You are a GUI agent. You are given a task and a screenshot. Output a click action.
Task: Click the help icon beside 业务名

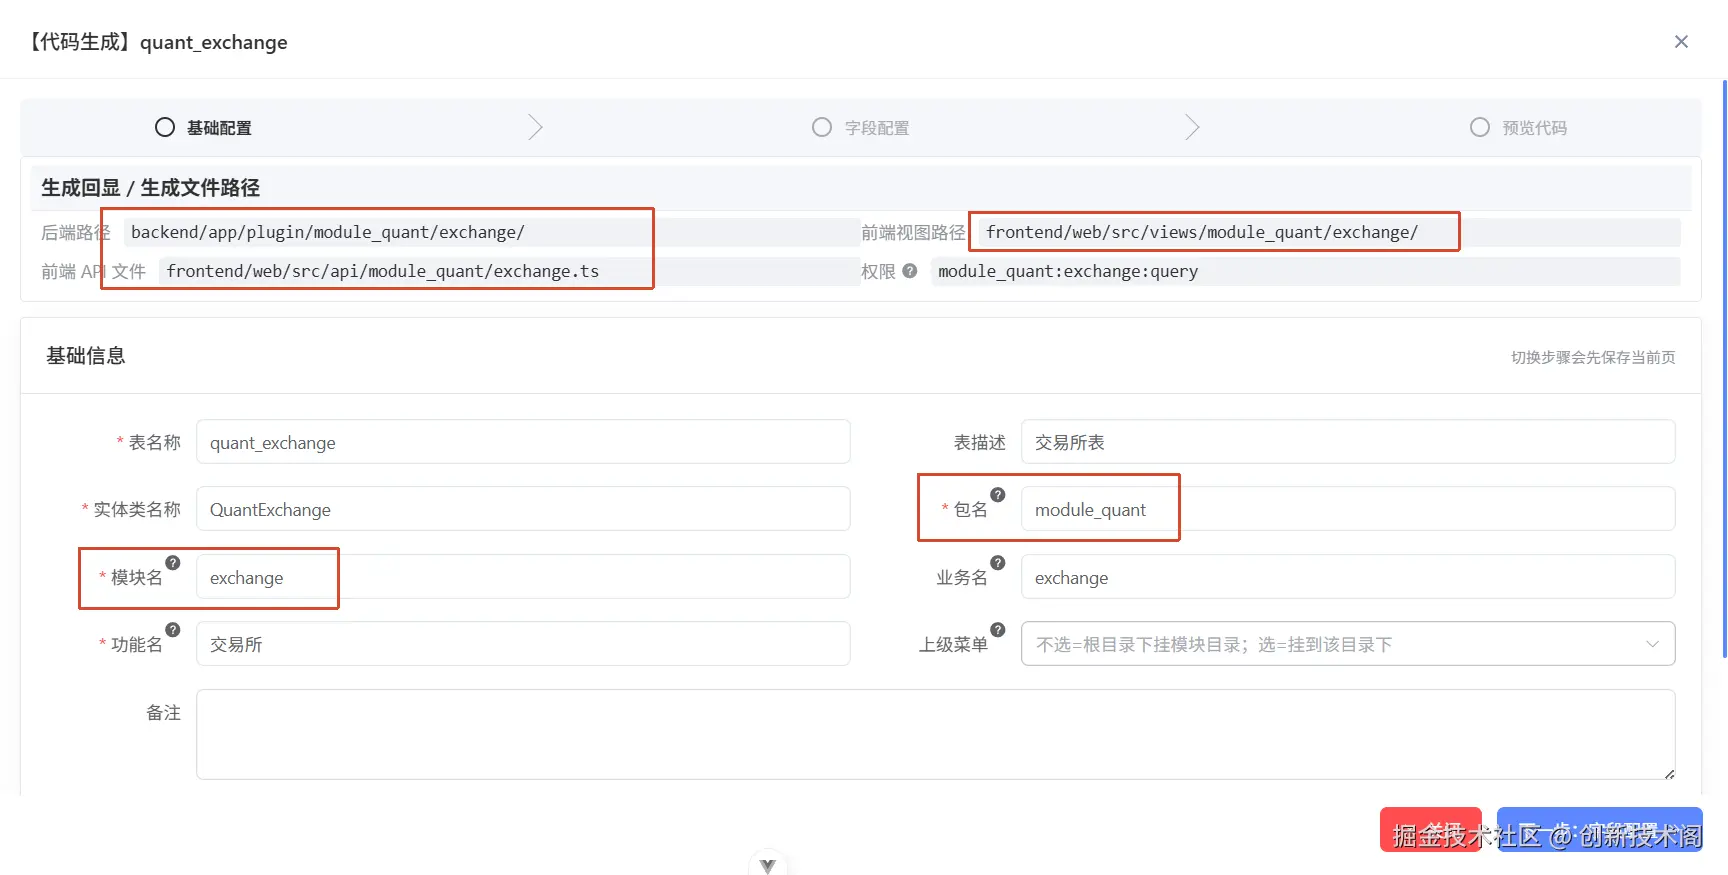998,563
